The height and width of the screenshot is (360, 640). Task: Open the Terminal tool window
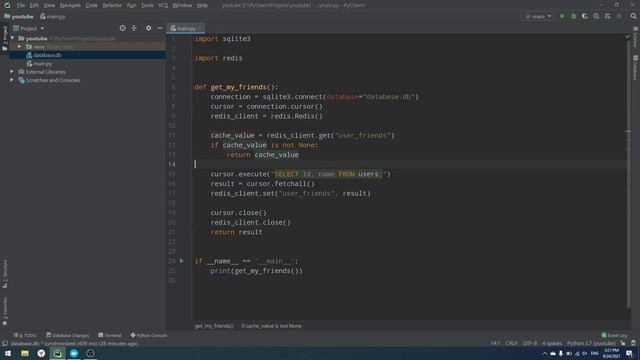[110, 335]
